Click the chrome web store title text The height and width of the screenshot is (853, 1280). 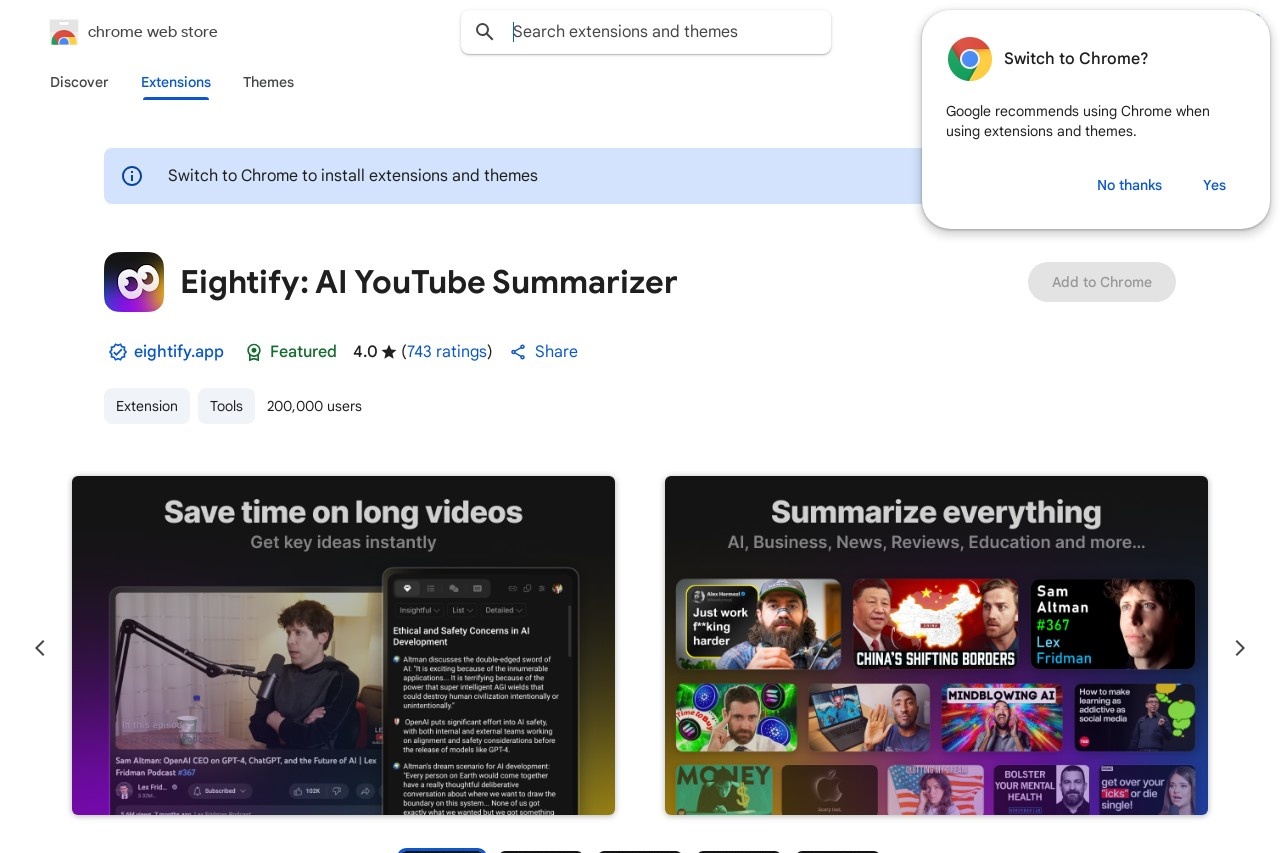pos(153,32)
